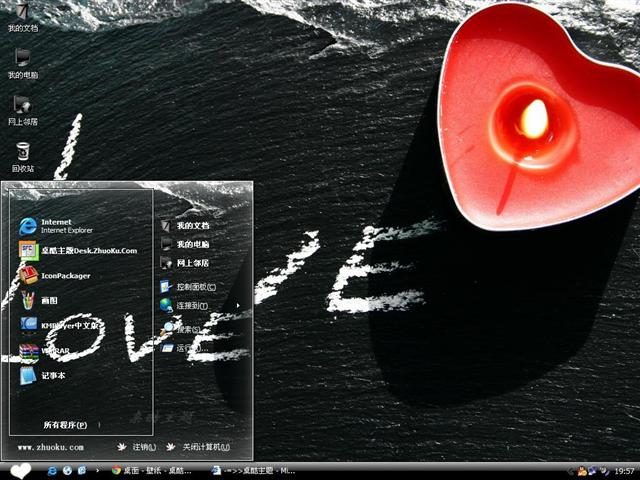
Task: Open 运行(R)... run dialog entry
Action: pos(184,348)
